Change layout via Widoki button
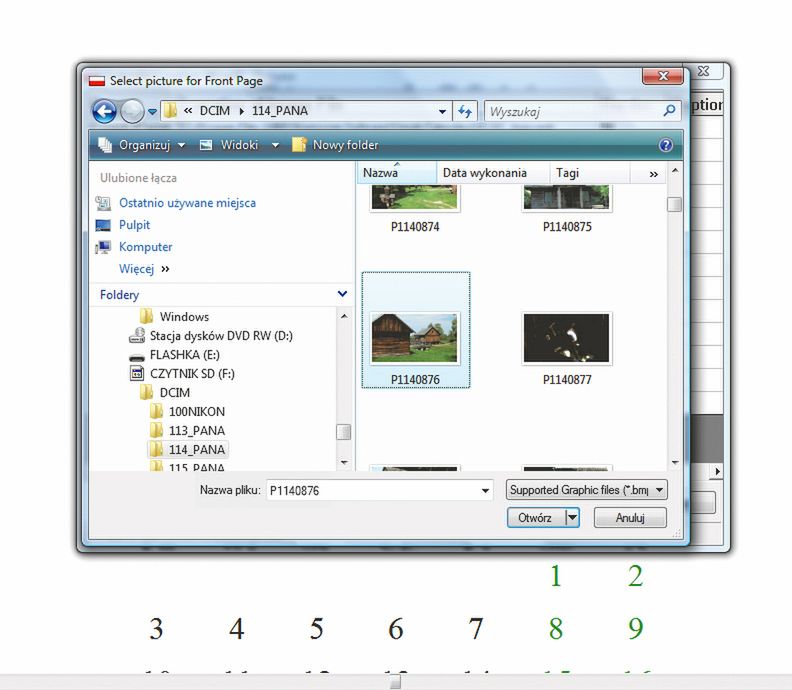Image resolution: width=792 pixels, height=690 pixels. 230,145
